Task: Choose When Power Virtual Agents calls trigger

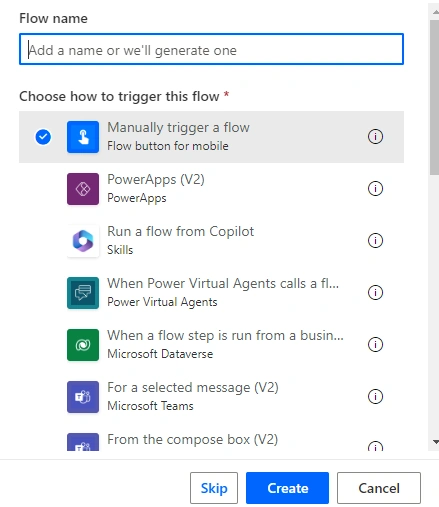Action: coord(211,293)
